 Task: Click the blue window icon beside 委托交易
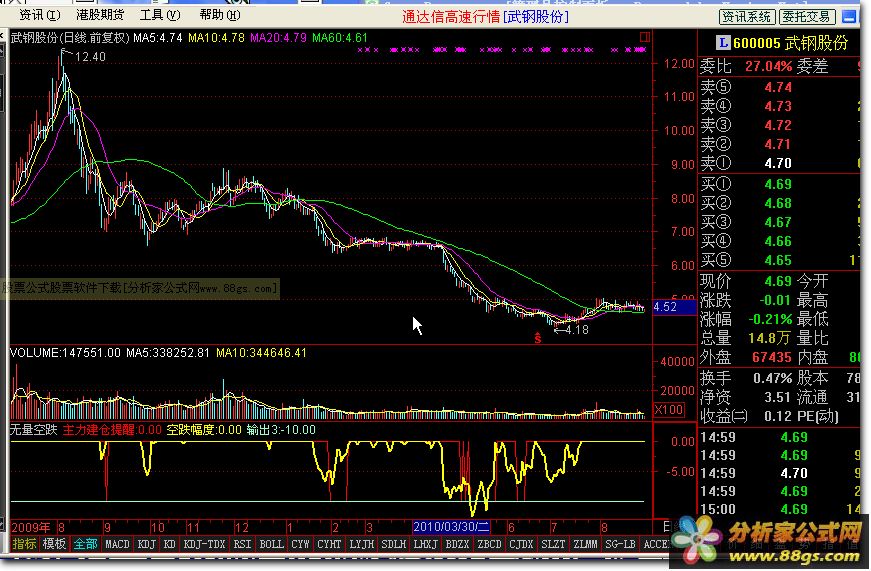[x=849, y=17]
